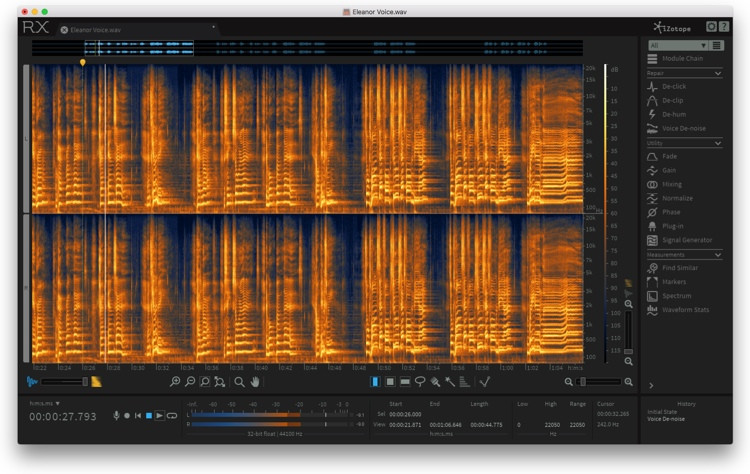Image resolution: width=750 pixels, height=474 pixels.
Task: Enable the time selection tool
Action: click(x=376, y=382)
